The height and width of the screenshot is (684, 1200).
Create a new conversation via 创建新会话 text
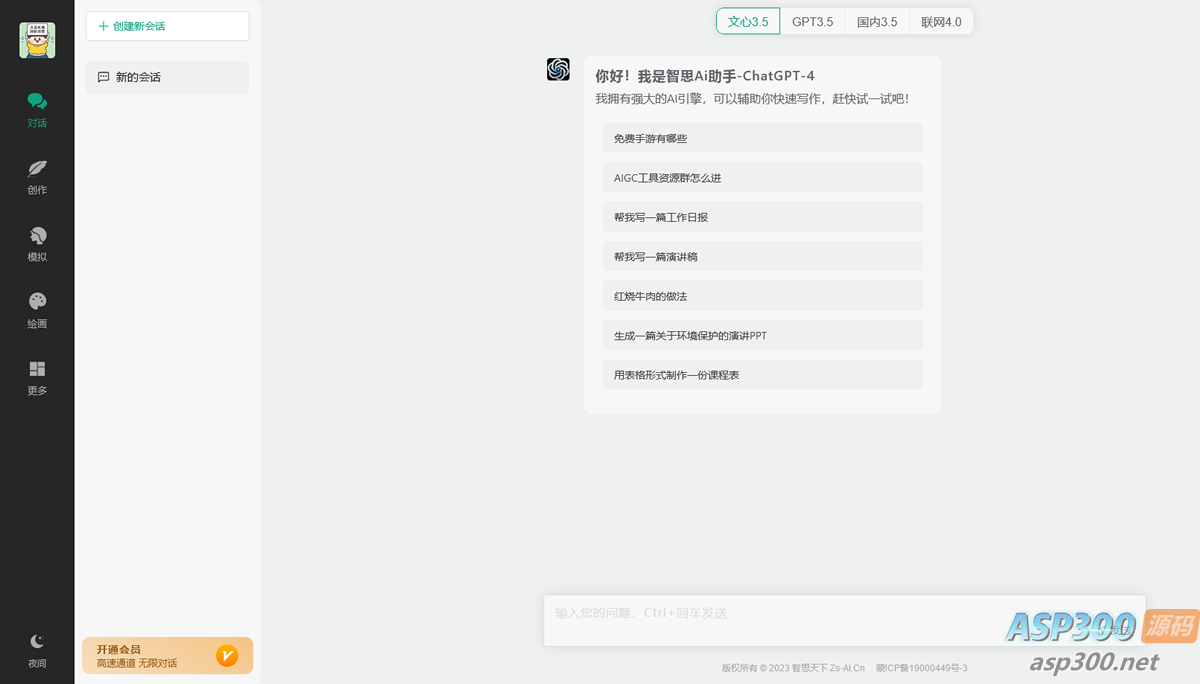(x=139, y=26)
